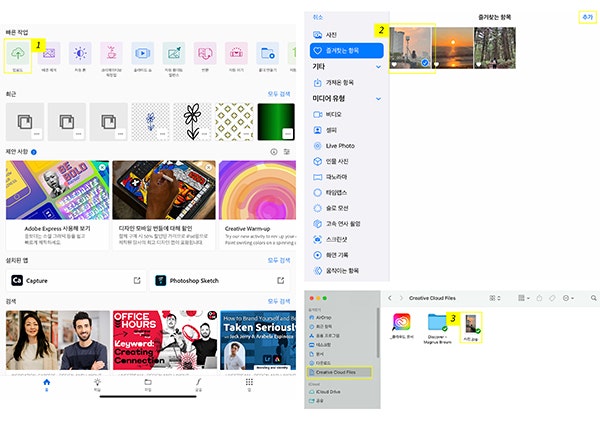Open the grid Apps tab in bottom bar
Viewport: 600px width, 424px height.
(x=249, y=385)
